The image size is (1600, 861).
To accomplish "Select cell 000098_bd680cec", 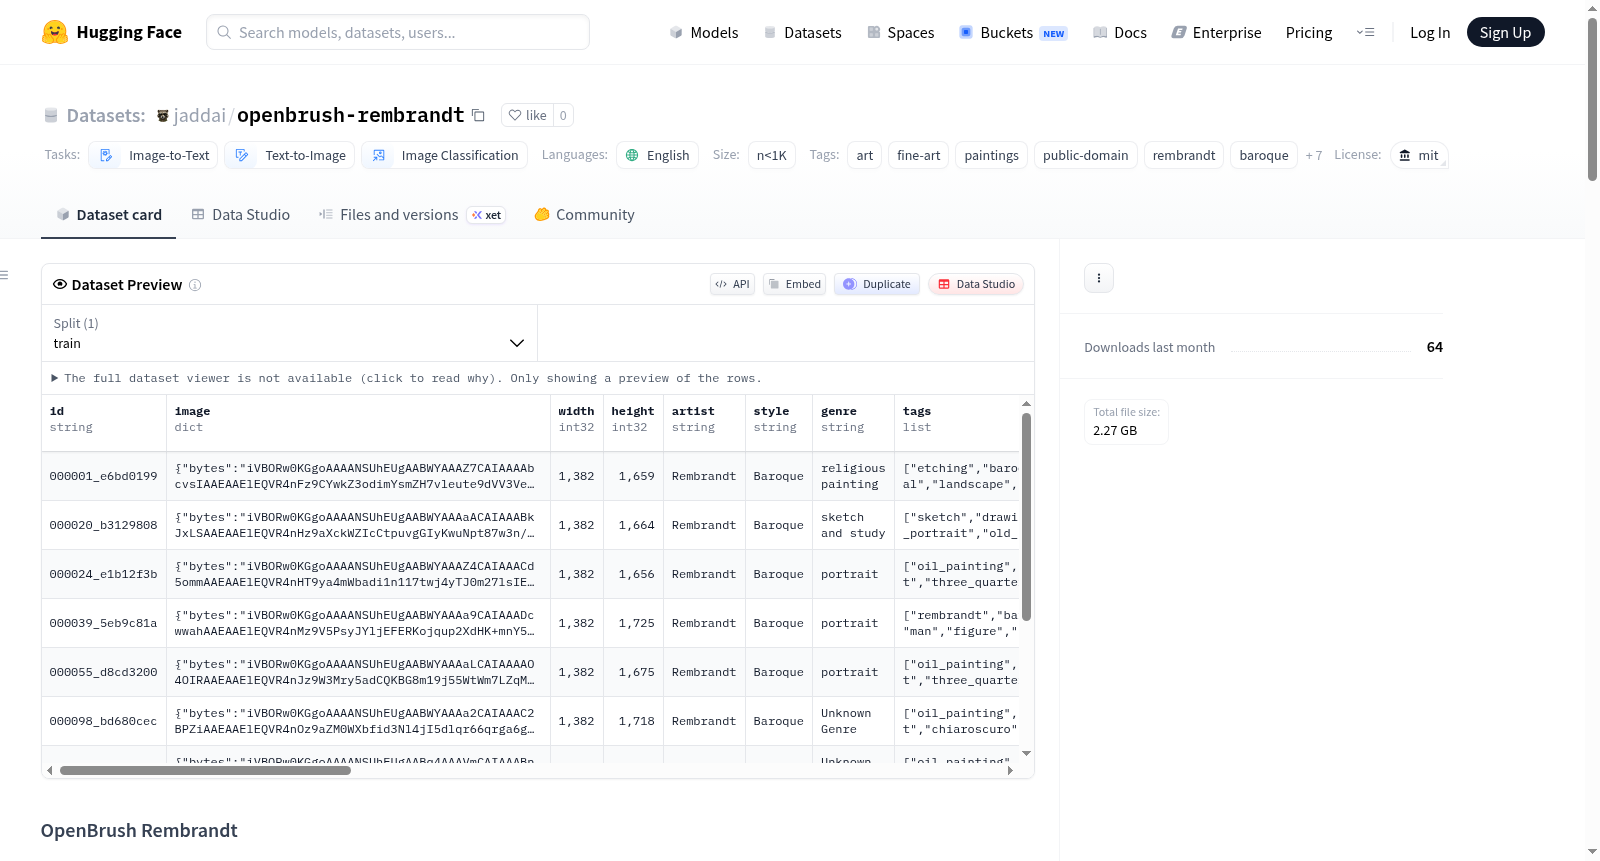I will [x=103, y=721].
